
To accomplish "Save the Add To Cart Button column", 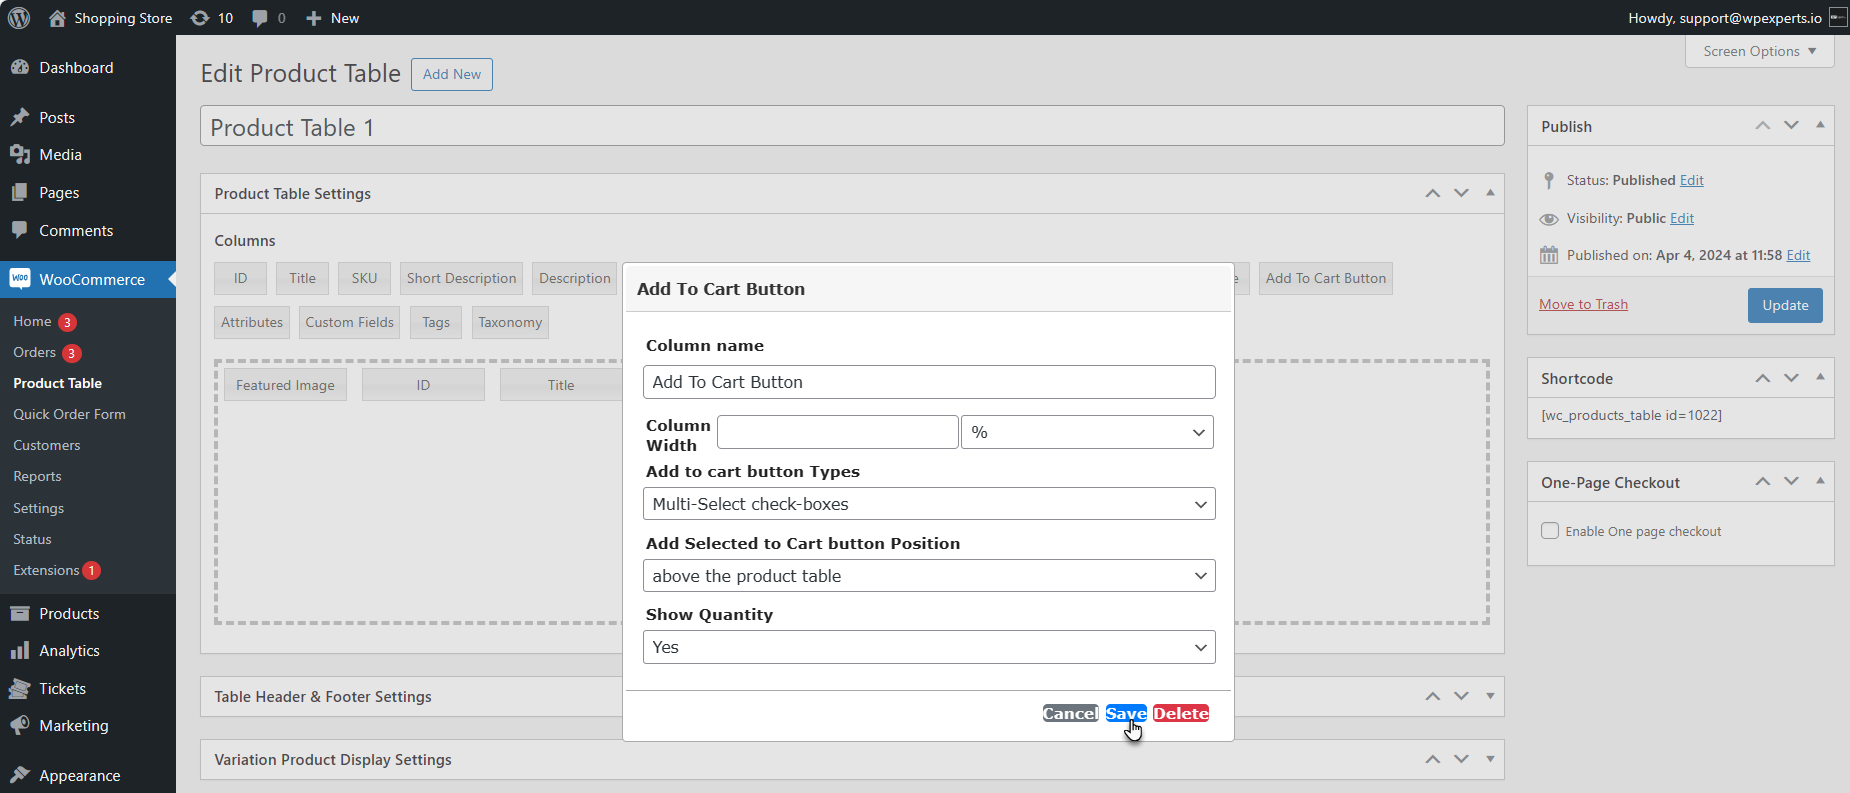I will click(x=1126, y=713).
